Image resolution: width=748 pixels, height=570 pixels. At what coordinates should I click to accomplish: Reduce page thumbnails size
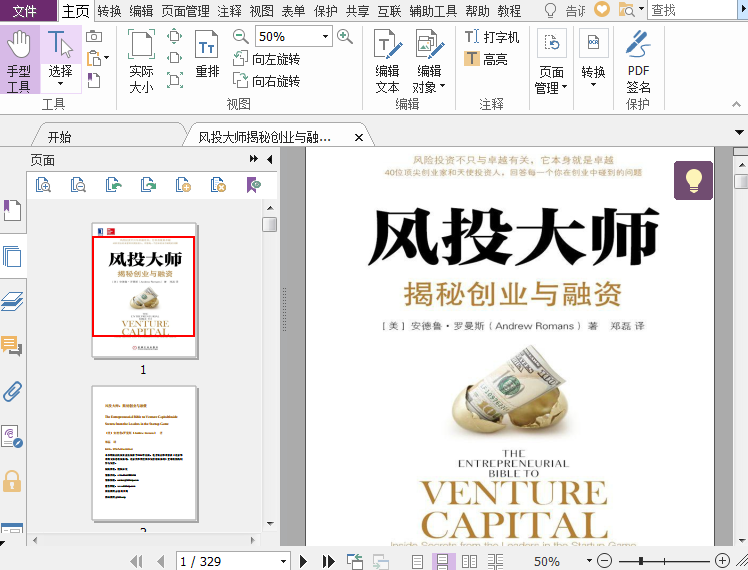tap(78, 184)
